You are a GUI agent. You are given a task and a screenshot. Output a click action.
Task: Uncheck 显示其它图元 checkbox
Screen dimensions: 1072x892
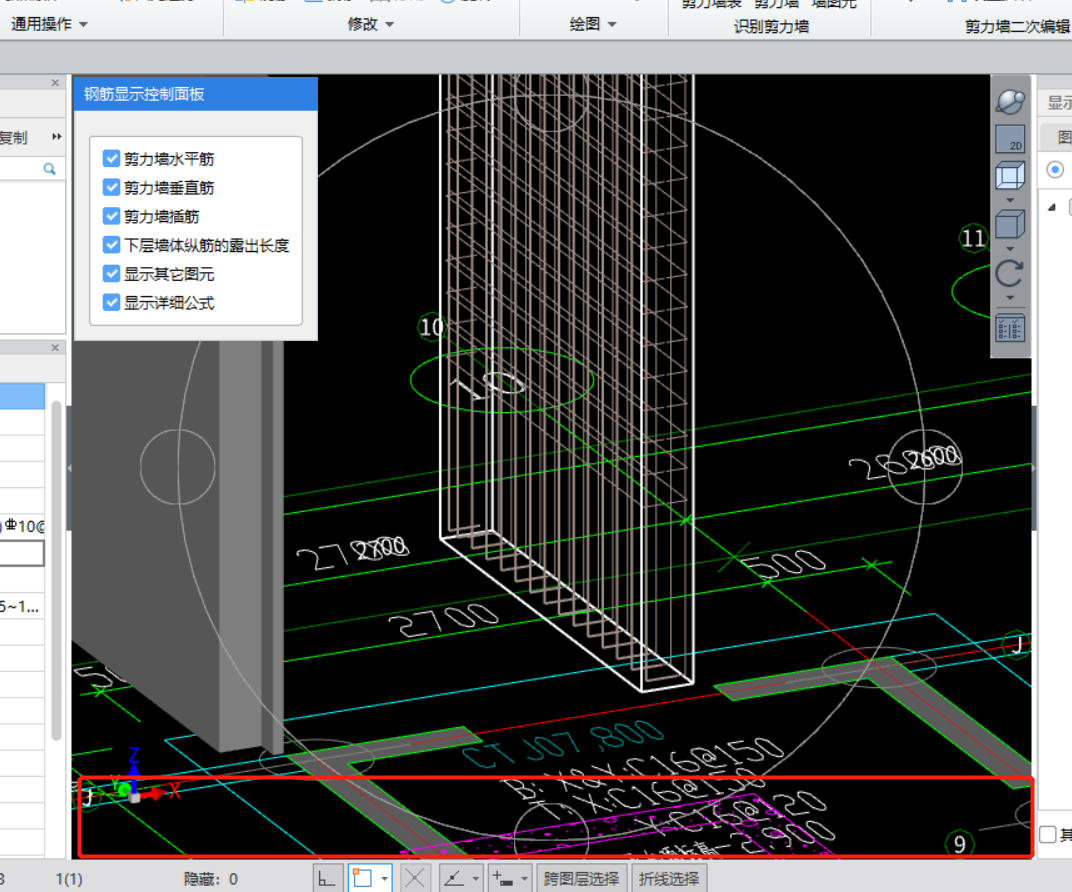pyautogui.click(x=111, y=273)
